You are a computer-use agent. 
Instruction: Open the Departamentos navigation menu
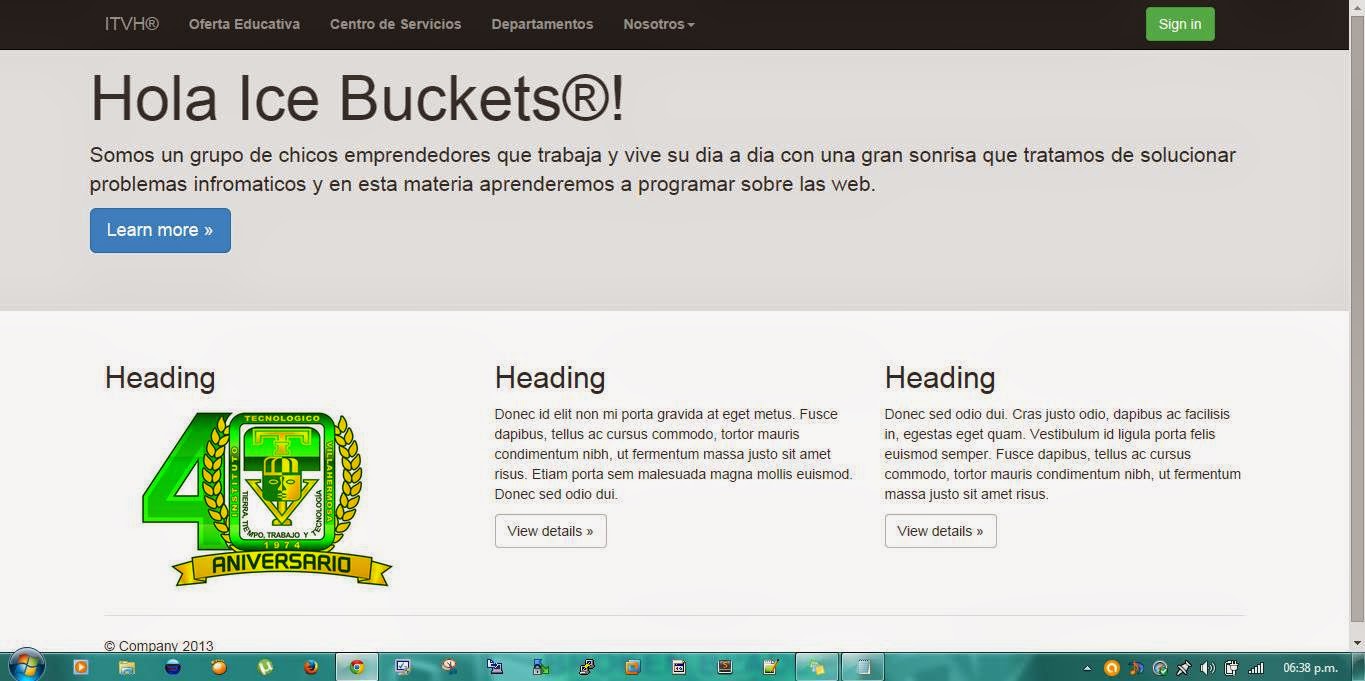[x=541, y=23]
